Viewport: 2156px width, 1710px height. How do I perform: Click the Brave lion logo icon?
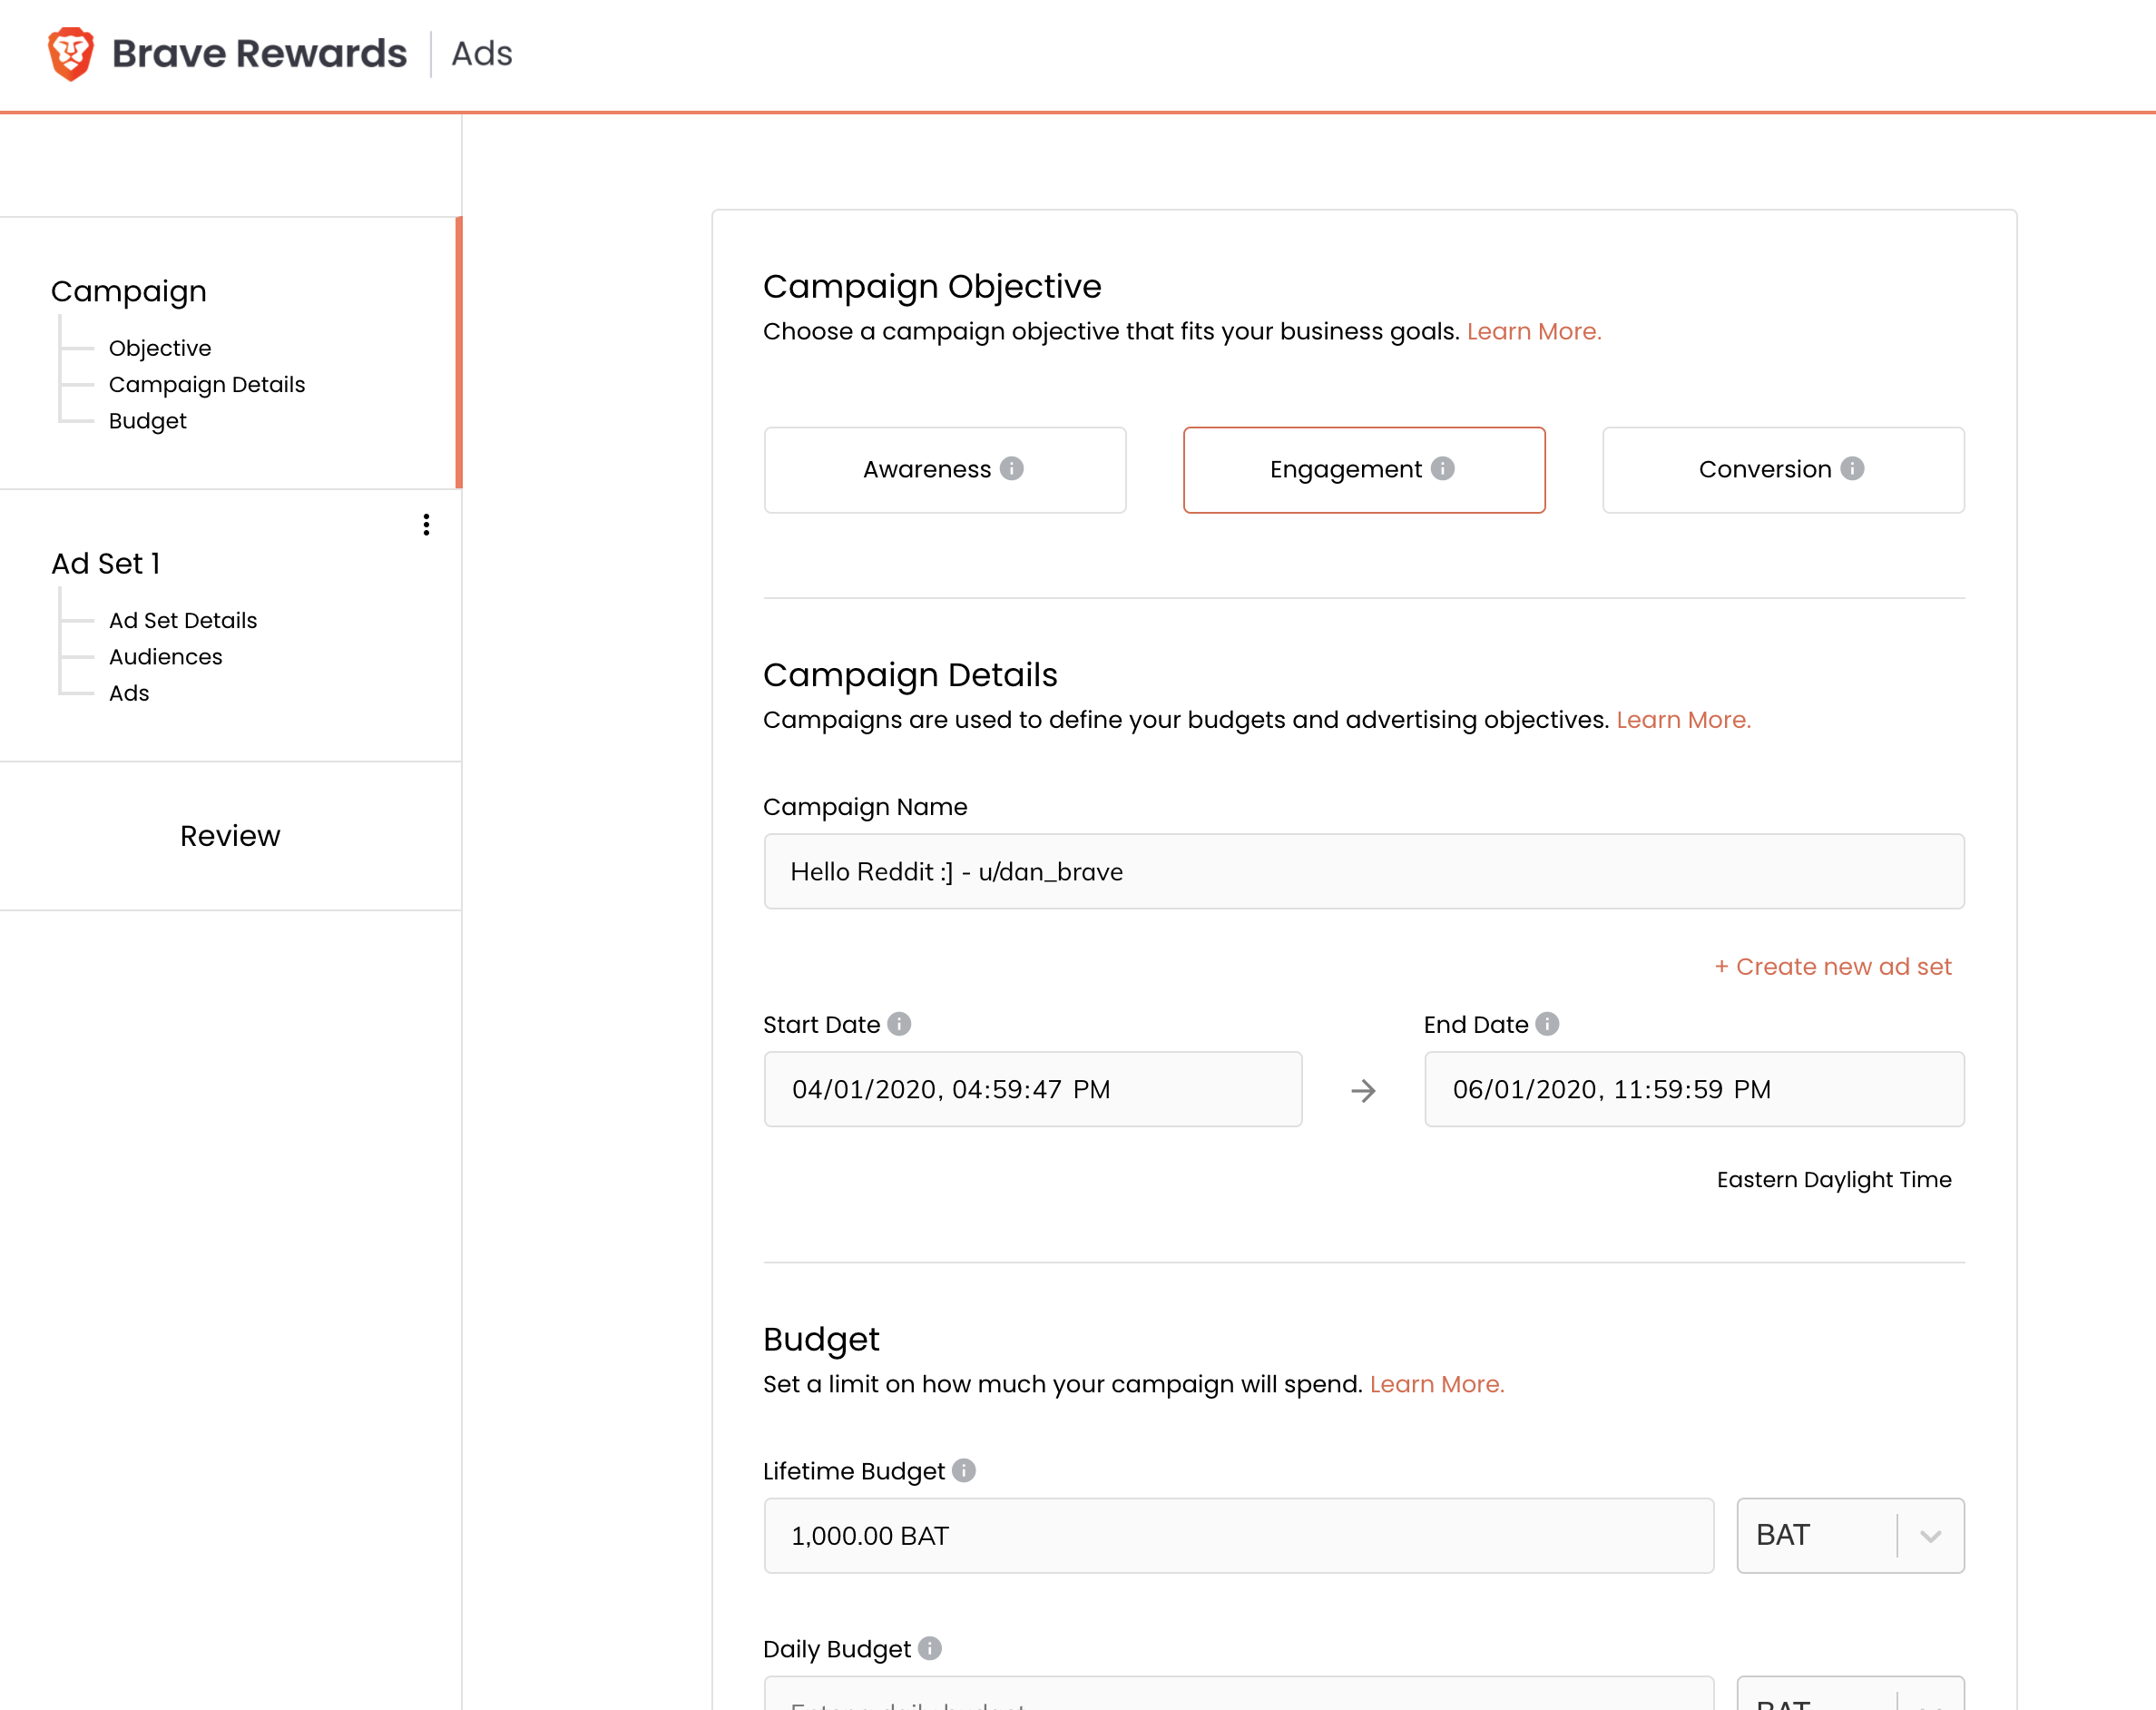point(71,53)
